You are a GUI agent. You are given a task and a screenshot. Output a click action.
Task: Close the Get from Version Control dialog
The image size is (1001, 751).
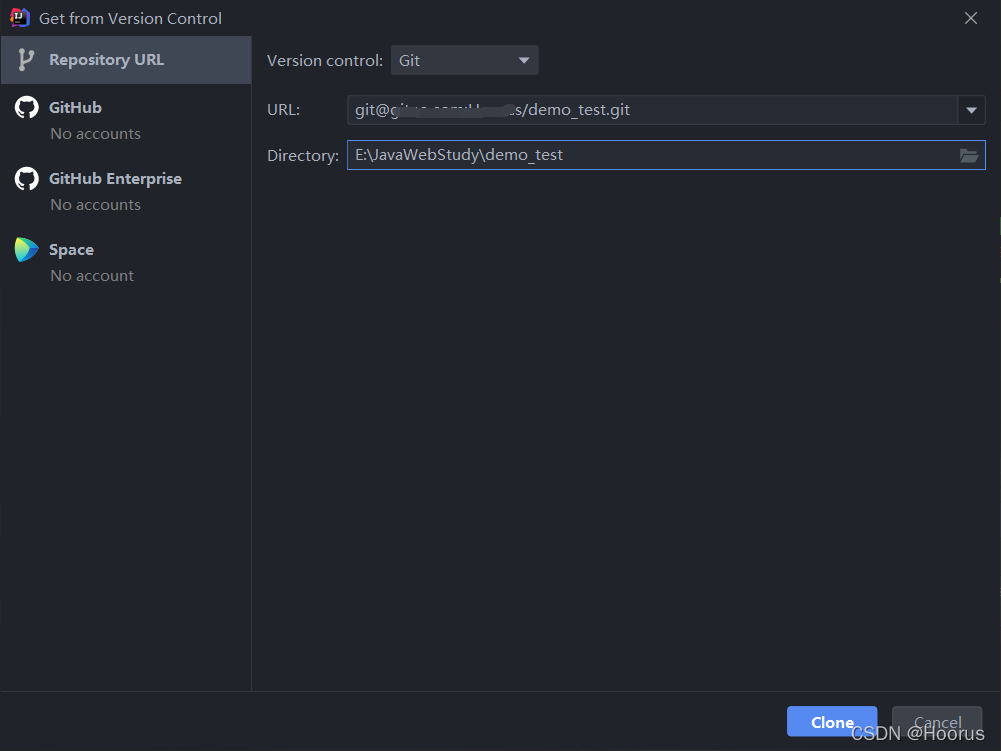pyautogui.click(x=970, y=18)
